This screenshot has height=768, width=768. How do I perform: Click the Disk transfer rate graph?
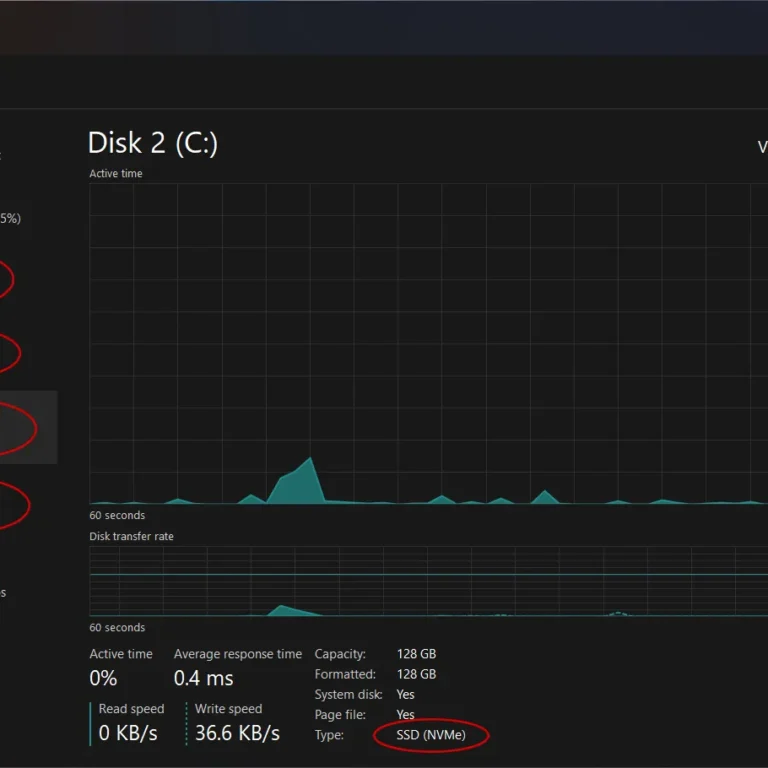429,581
